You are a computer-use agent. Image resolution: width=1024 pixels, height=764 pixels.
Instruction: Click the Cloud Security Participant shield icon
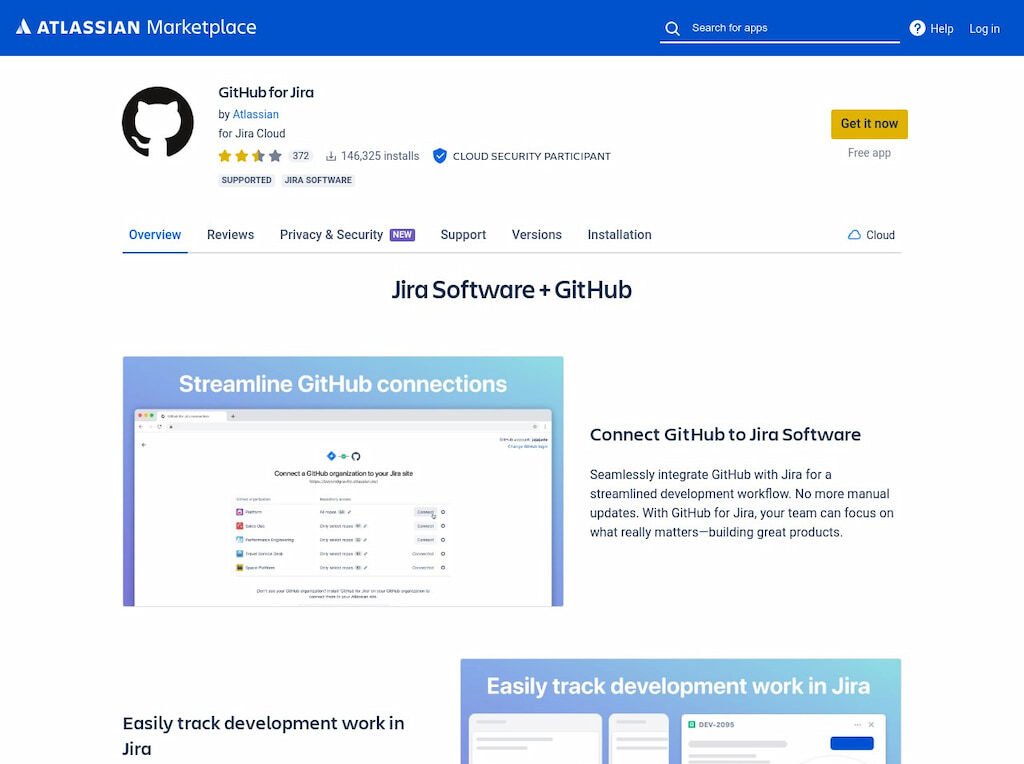click(x=440, y=156)
